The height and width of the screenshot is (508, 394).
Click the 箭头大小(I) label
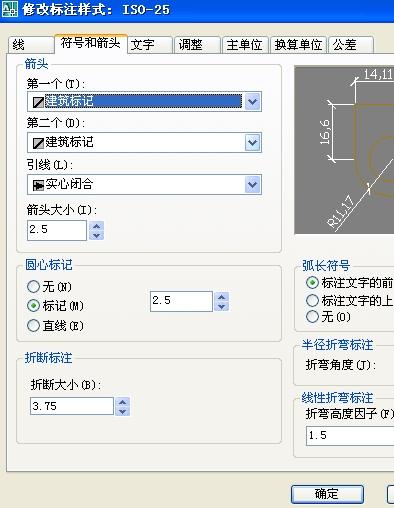coord(62,210)
